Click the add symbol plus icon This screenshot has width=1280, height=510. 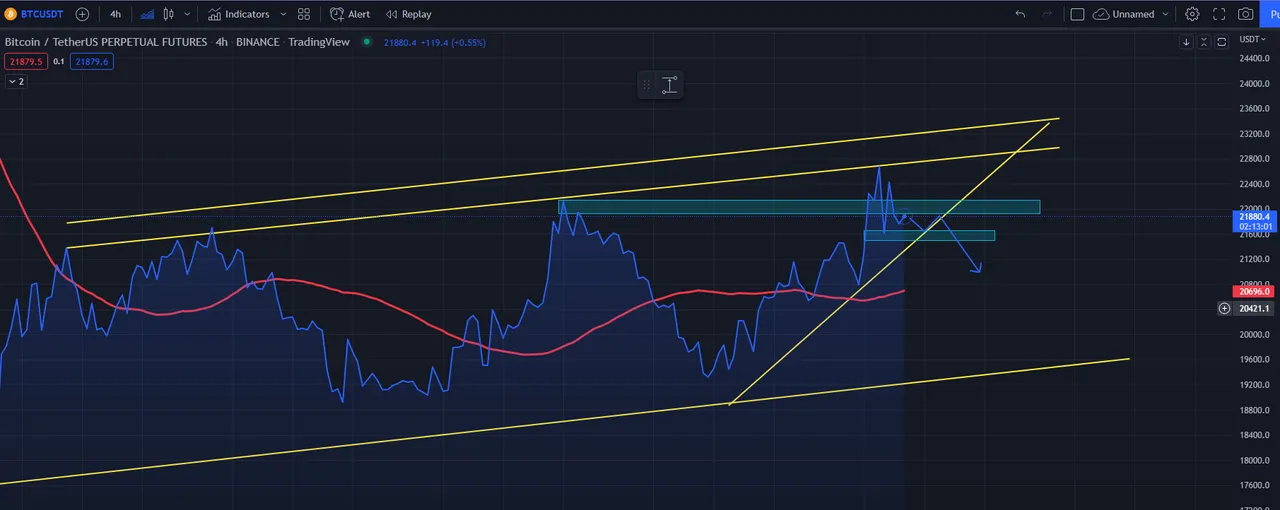coord(82,14)
